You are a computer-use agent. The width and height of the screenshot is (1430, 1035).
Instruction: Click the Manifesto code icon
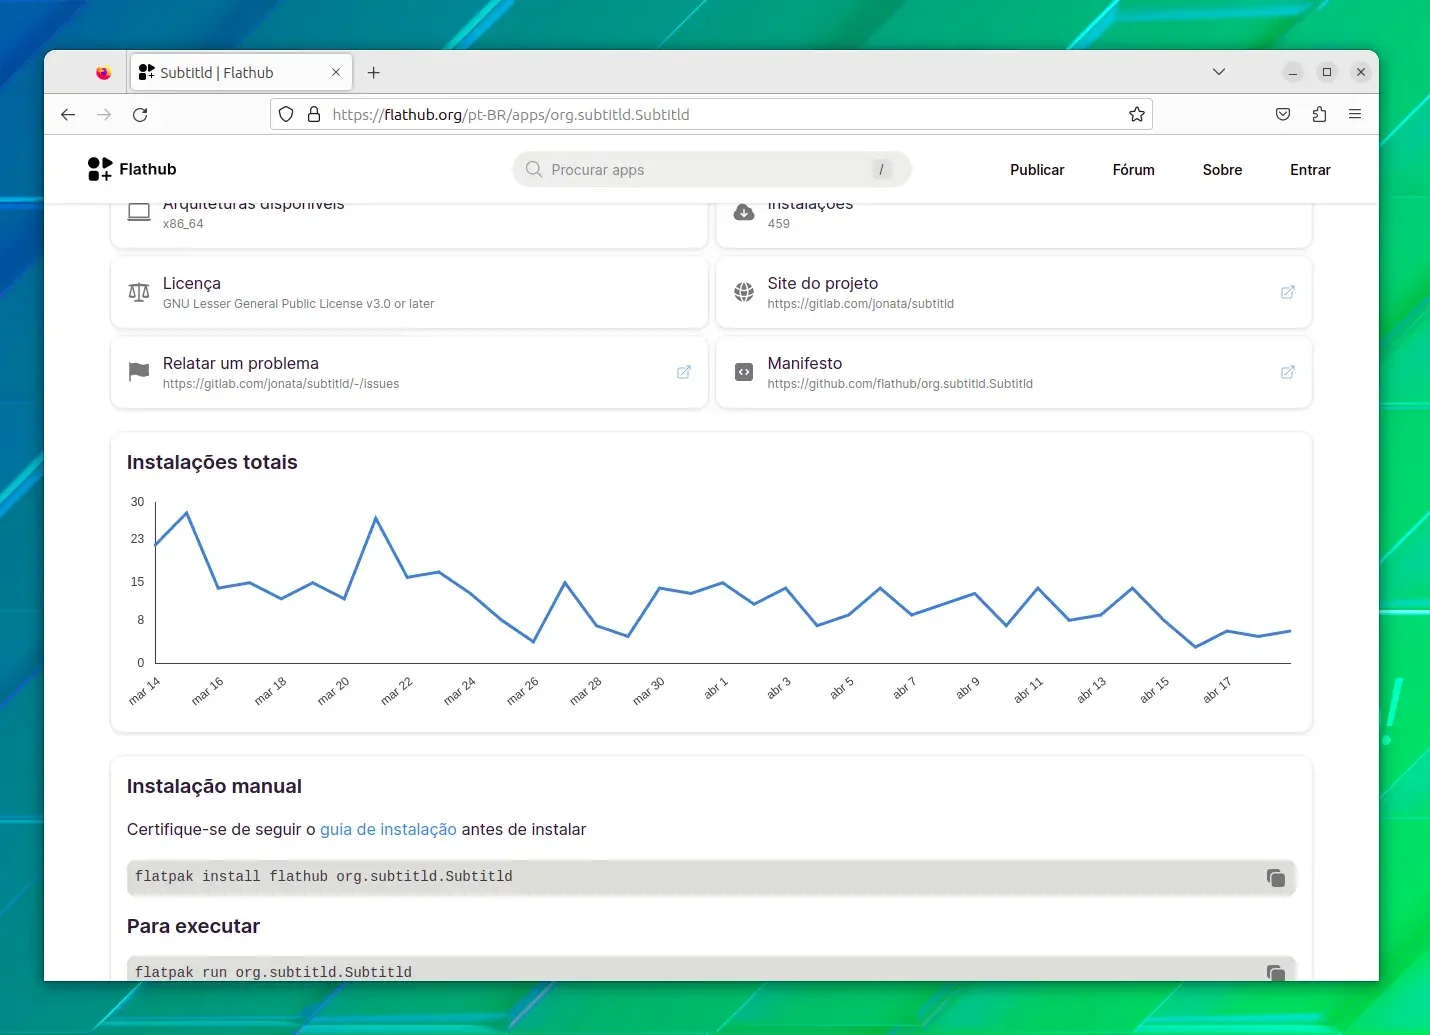click(x=744, y=372)
